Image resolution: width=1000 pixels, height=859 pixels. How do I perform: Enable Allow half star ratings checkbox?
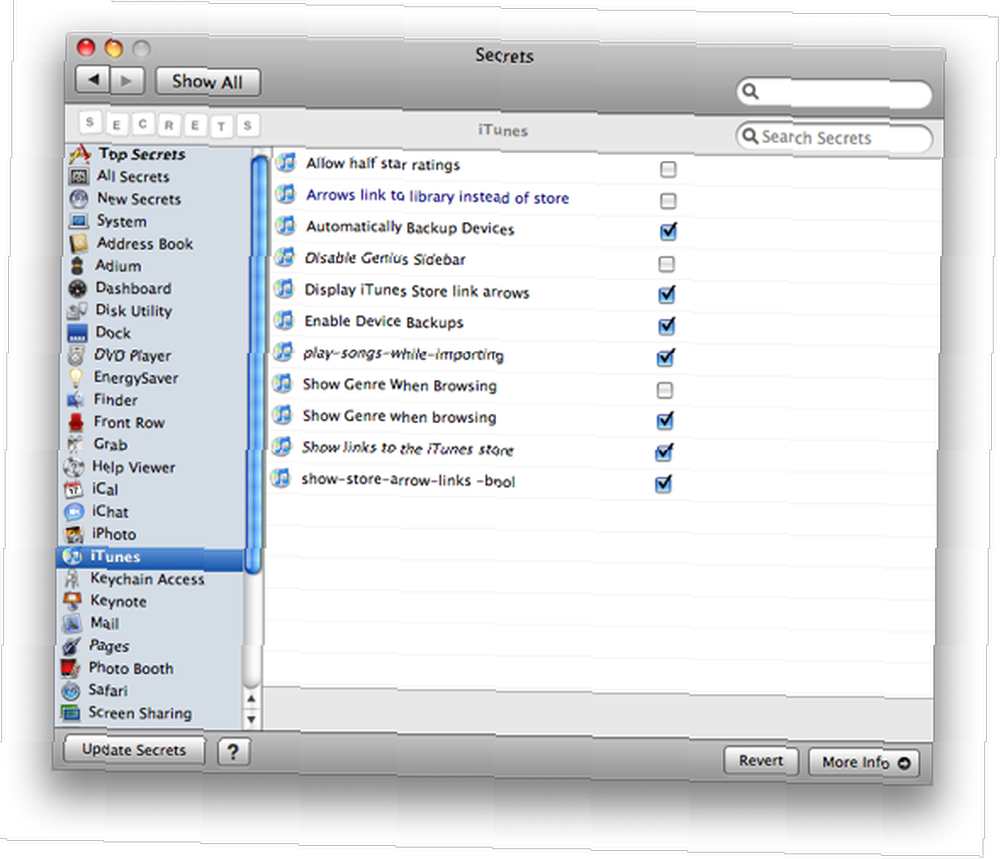pos(668,169)
